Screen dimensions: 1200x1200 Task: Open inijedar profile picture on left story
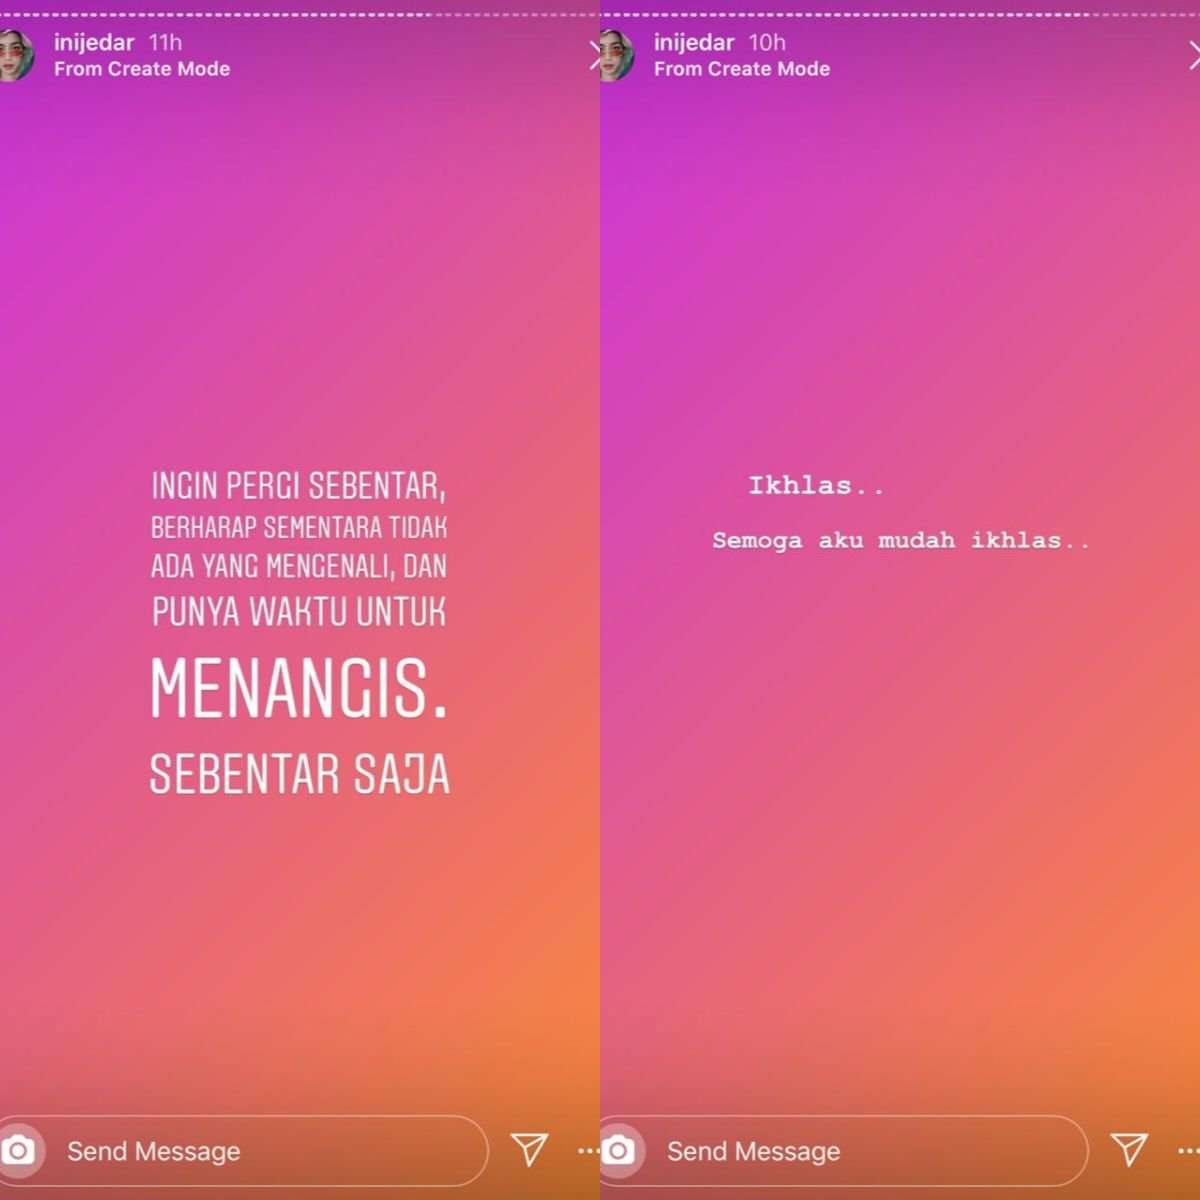click(x=16, y=55)
